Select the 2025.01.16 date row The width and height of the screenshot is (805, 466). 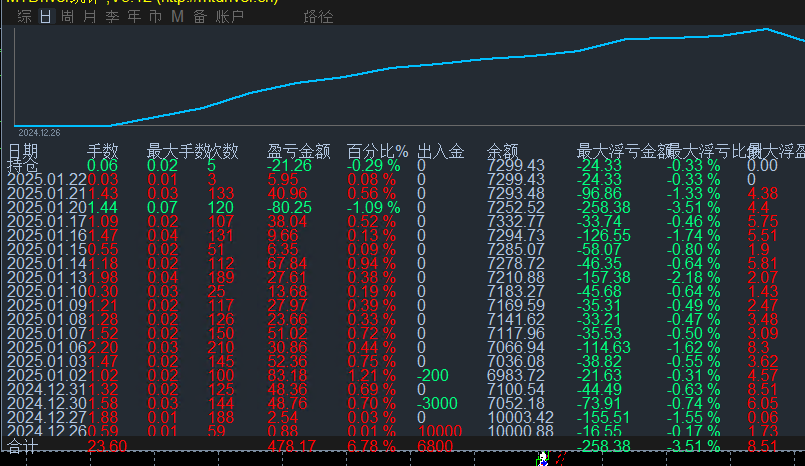point(47,236)
